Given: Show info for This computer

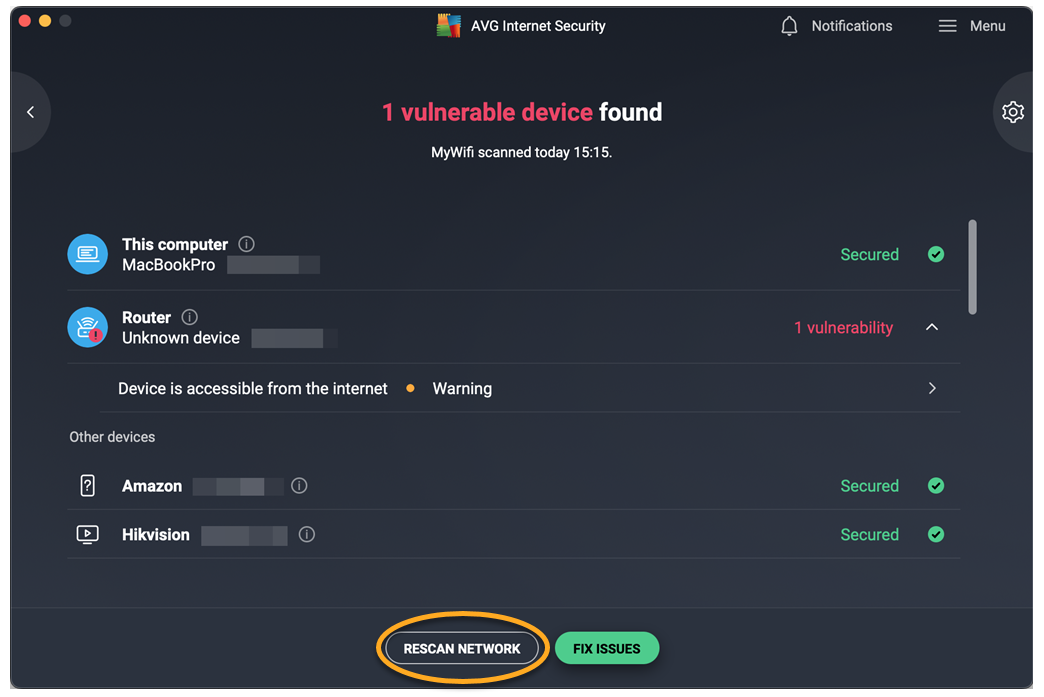Looking at the screenshot, I should (x=246, y=244).
